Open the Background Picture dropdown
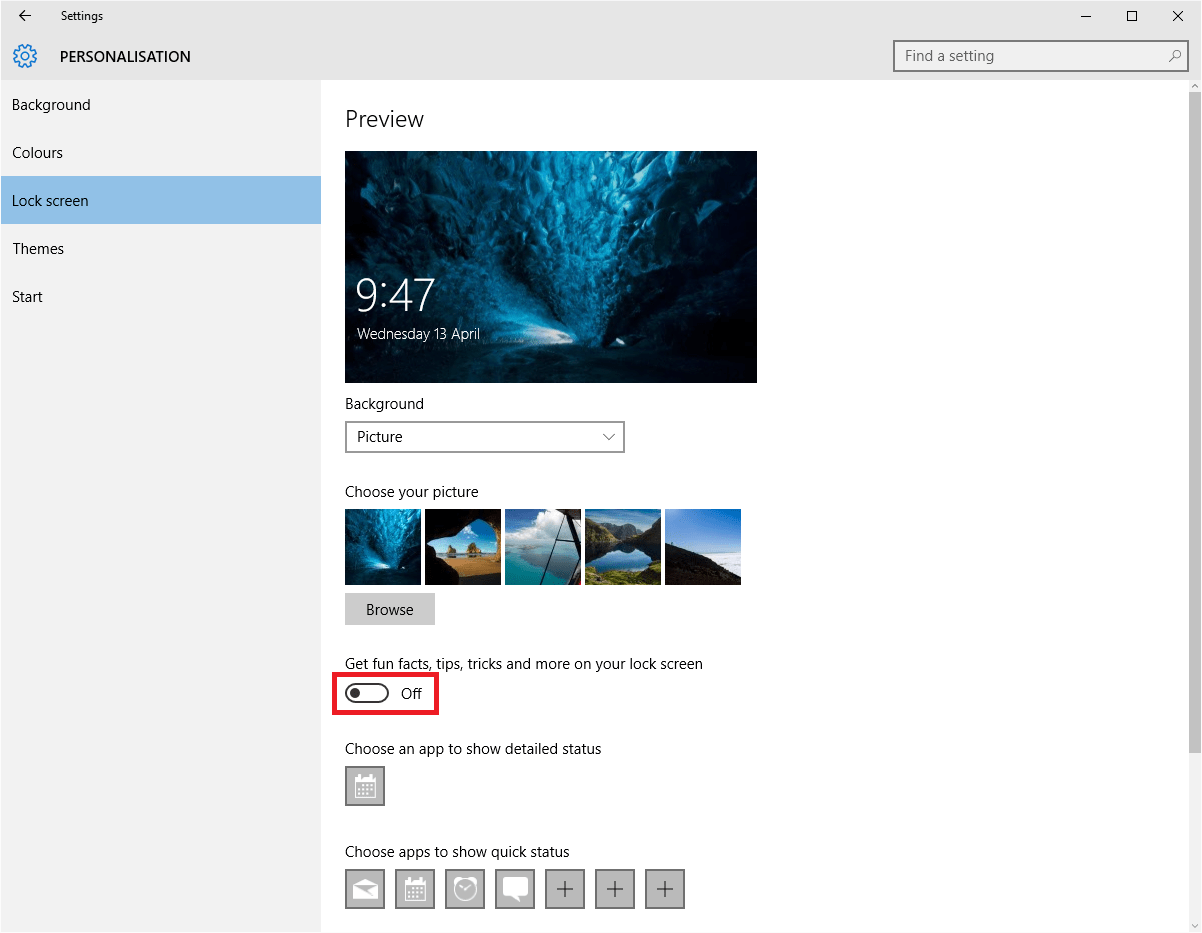This screenshot has width=1202, height=933. [x=485, y=437]
